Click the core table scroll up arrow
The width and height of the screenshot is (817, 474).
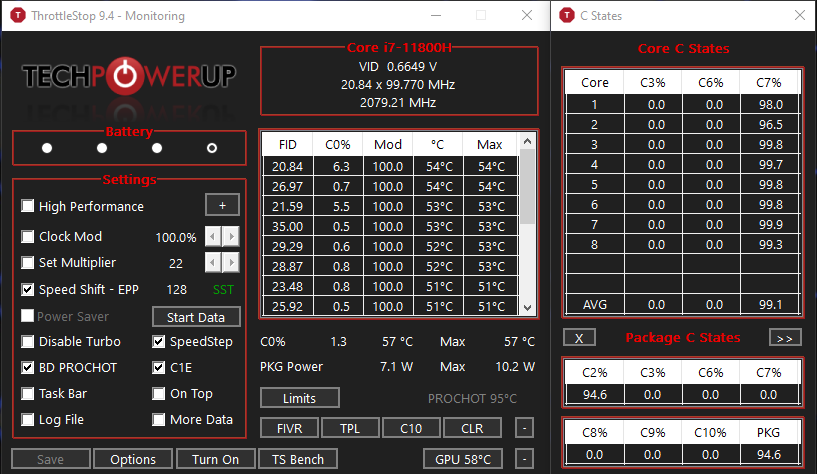(527, 141)
